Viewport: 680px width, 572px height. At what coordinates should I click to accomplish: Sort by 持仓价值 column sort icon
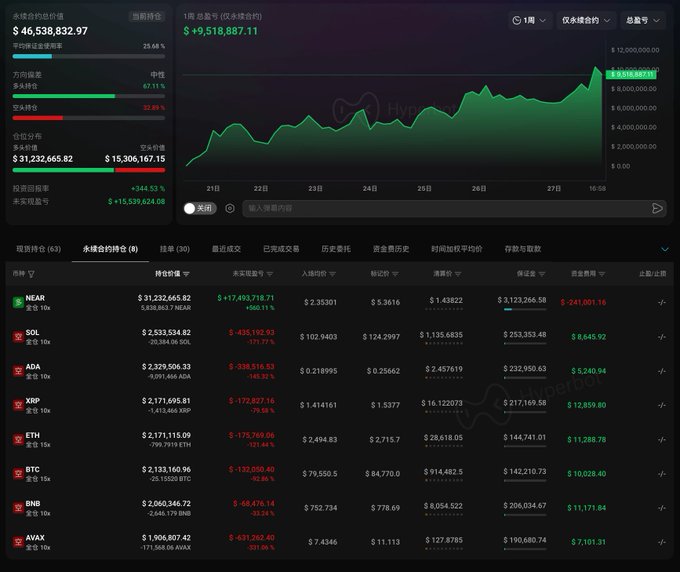(186, 274)
